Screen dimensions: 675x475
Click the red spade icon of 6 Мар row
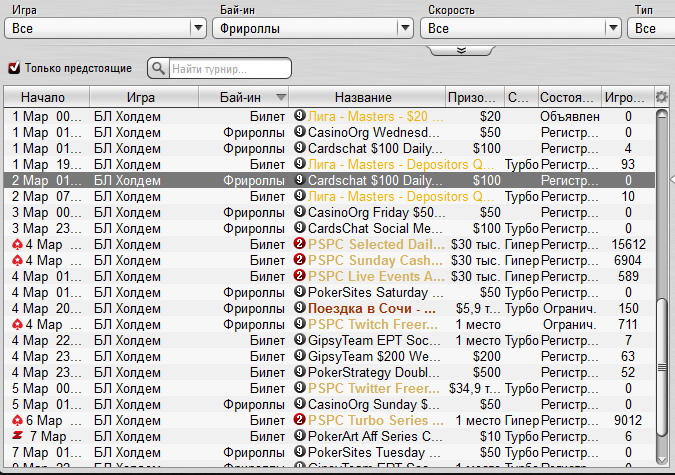[x=17, y=420]
